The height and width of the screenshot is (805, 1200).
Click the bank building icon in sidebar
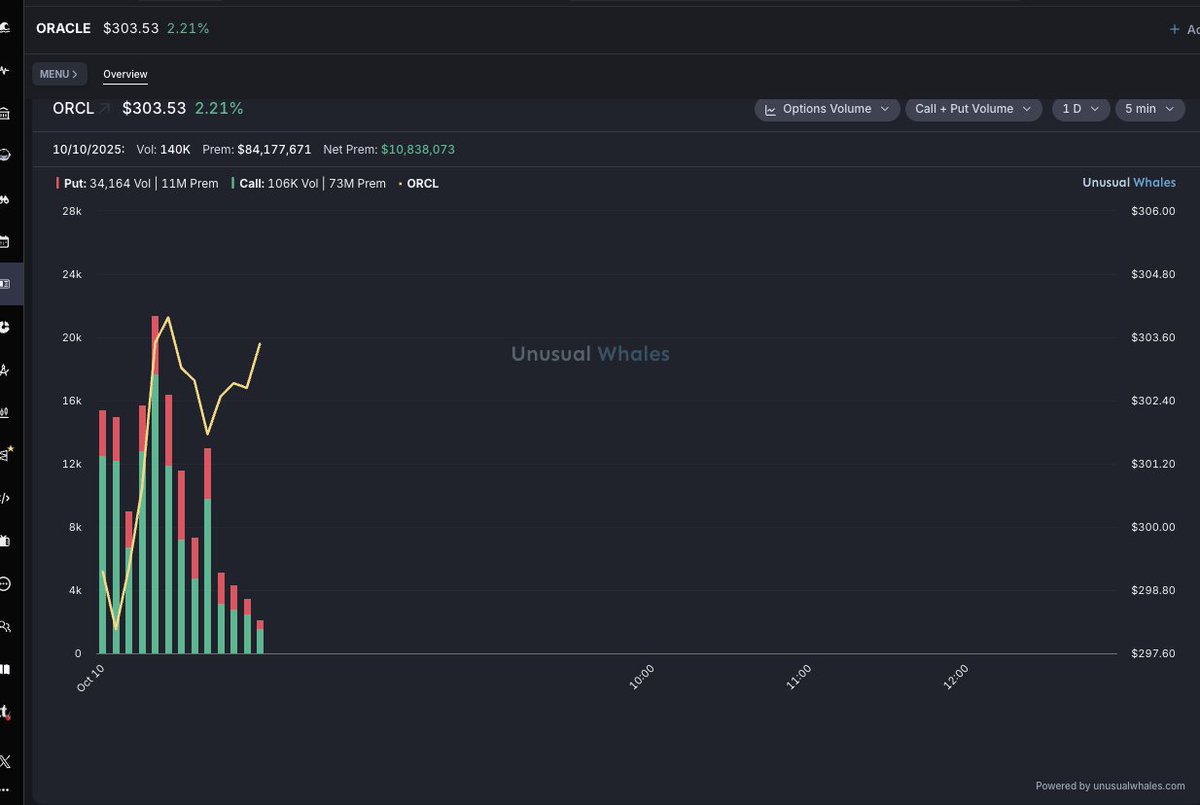pos(5,113)
